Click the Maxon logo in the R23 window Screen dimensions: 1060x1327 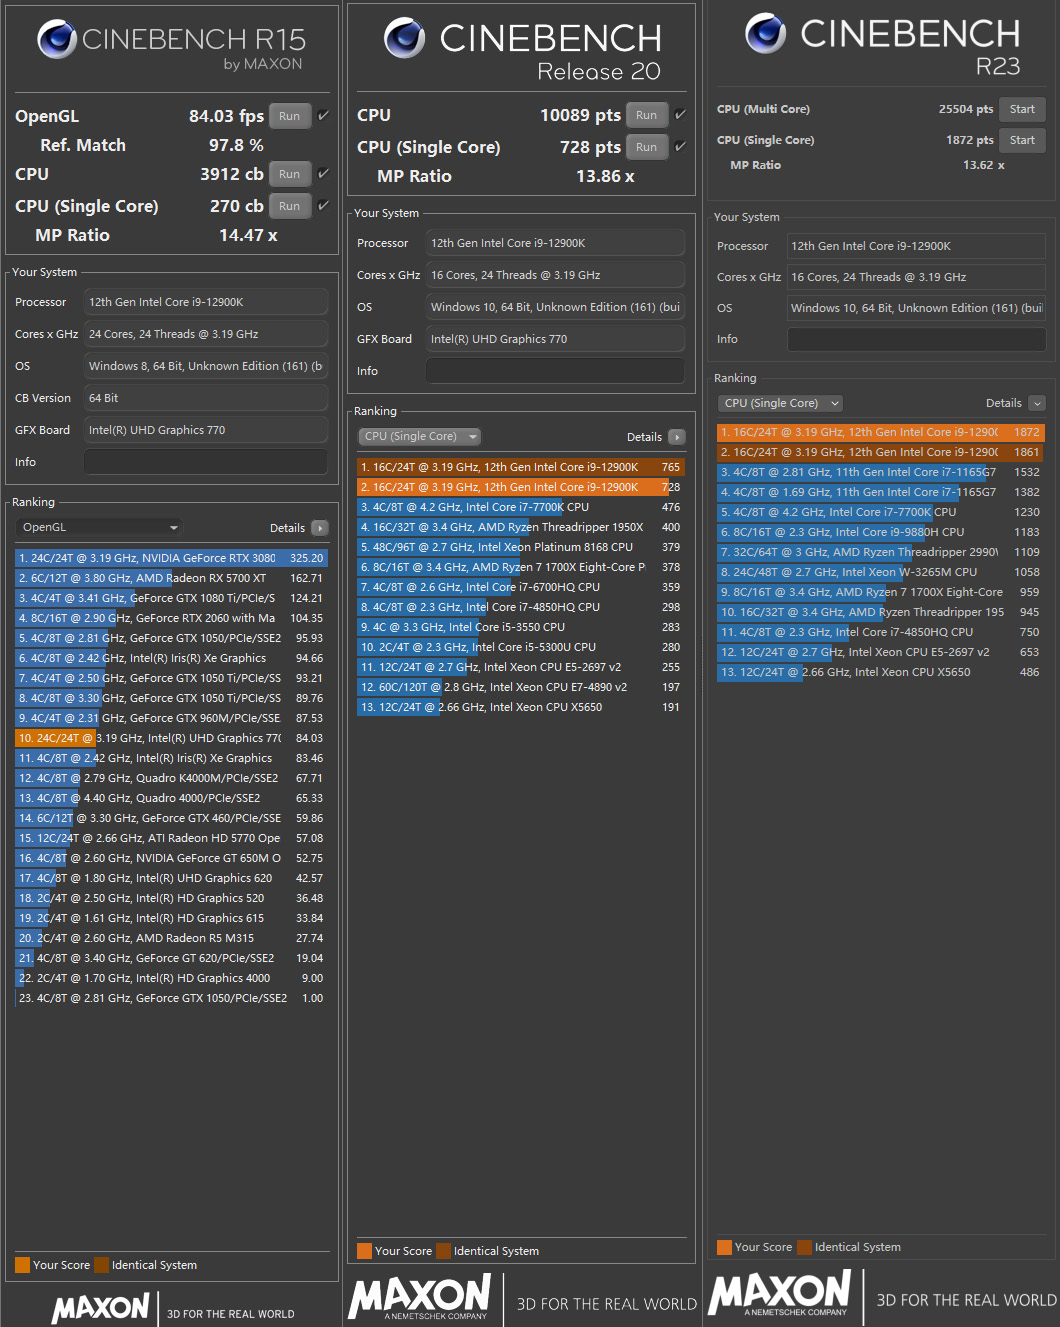coord(780,1292)
